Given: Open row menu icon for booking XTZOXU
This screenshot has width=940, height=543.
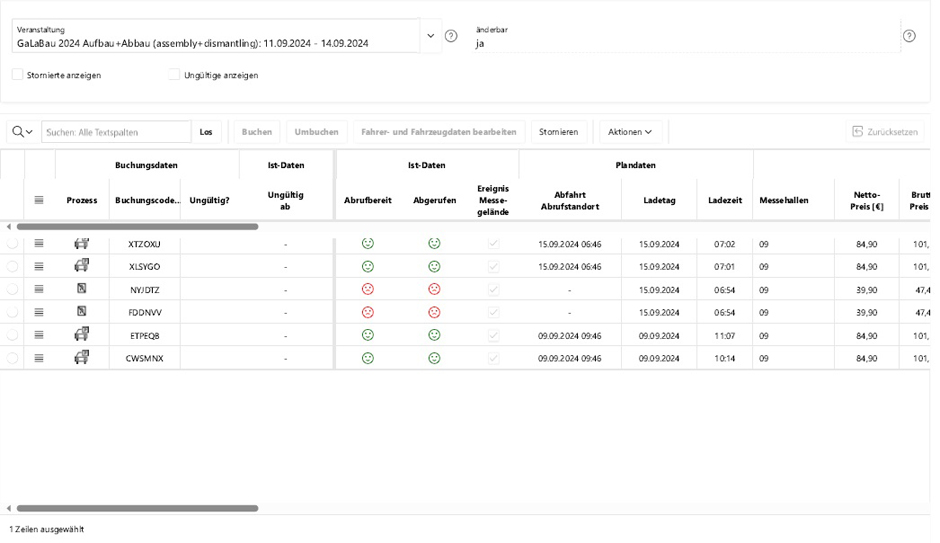Looking at the screenshot, I should point(39,244).
